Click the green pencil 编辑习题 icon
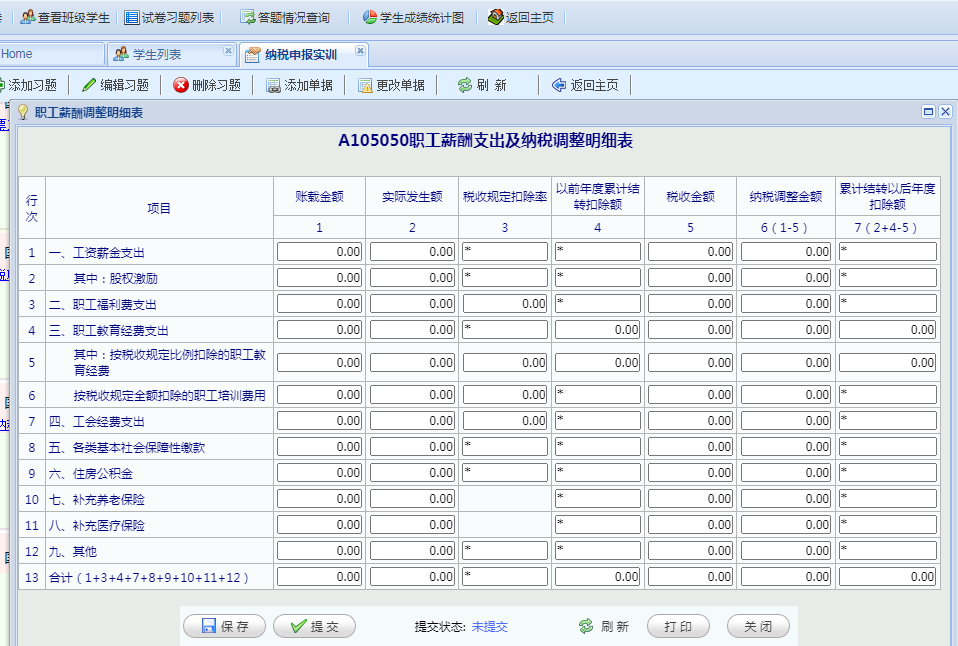The image size is (958, 646). tap(89, 85)
